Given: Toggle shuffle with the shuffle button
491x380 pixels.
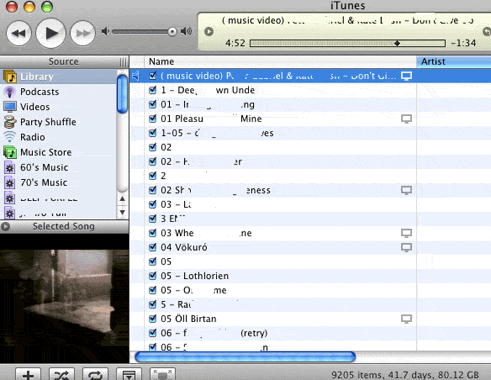Looking at the screenshot, I should click(x=62, y=375).
